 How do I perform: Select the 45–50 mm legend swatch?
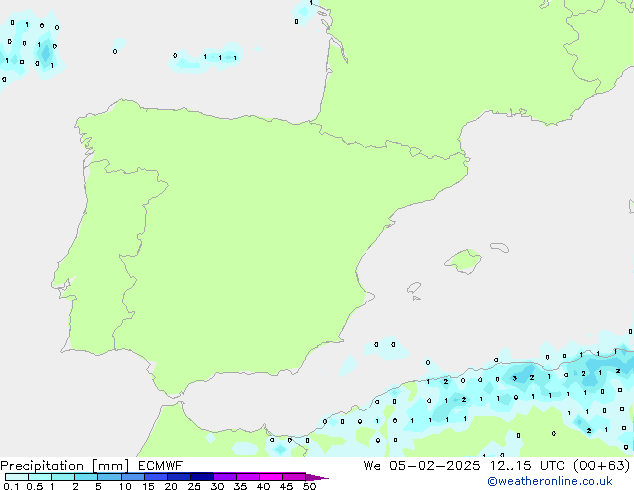pos(294,477)
